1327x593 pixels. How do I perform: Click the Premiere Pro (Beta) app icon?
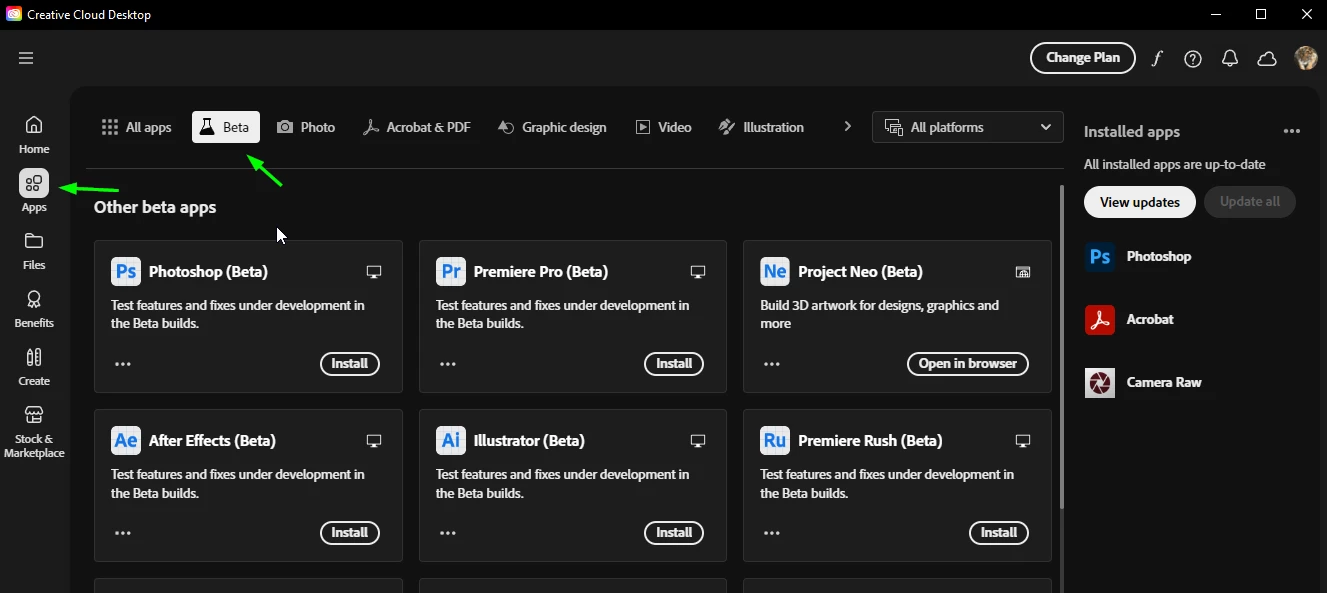451,271
